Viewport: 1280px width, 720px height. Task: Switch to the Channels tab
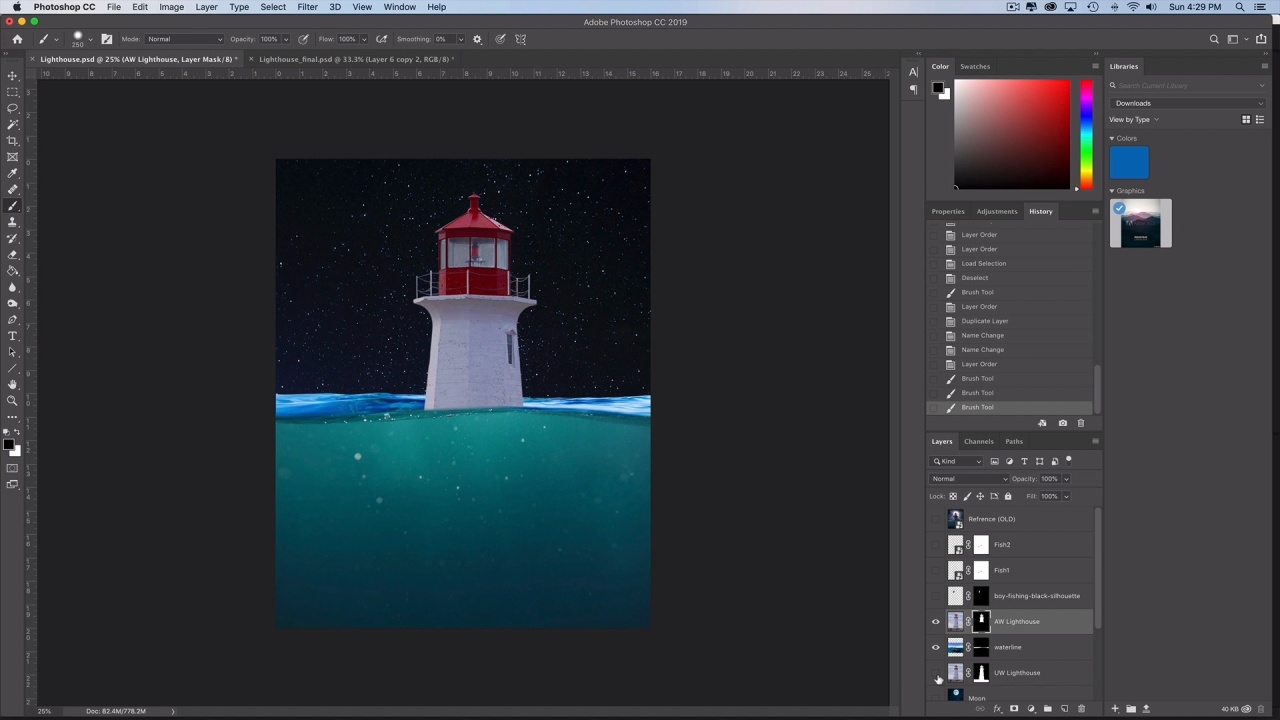[978, 441]
